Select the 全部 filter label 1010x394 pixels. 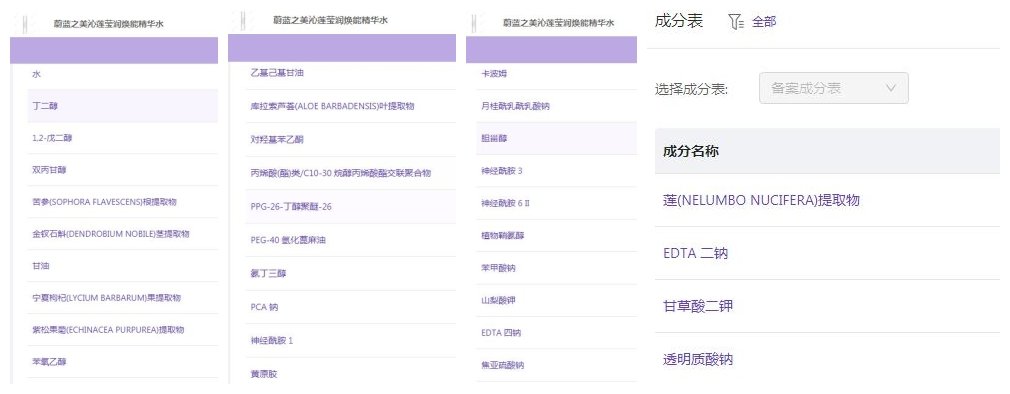tap(764, 22)
